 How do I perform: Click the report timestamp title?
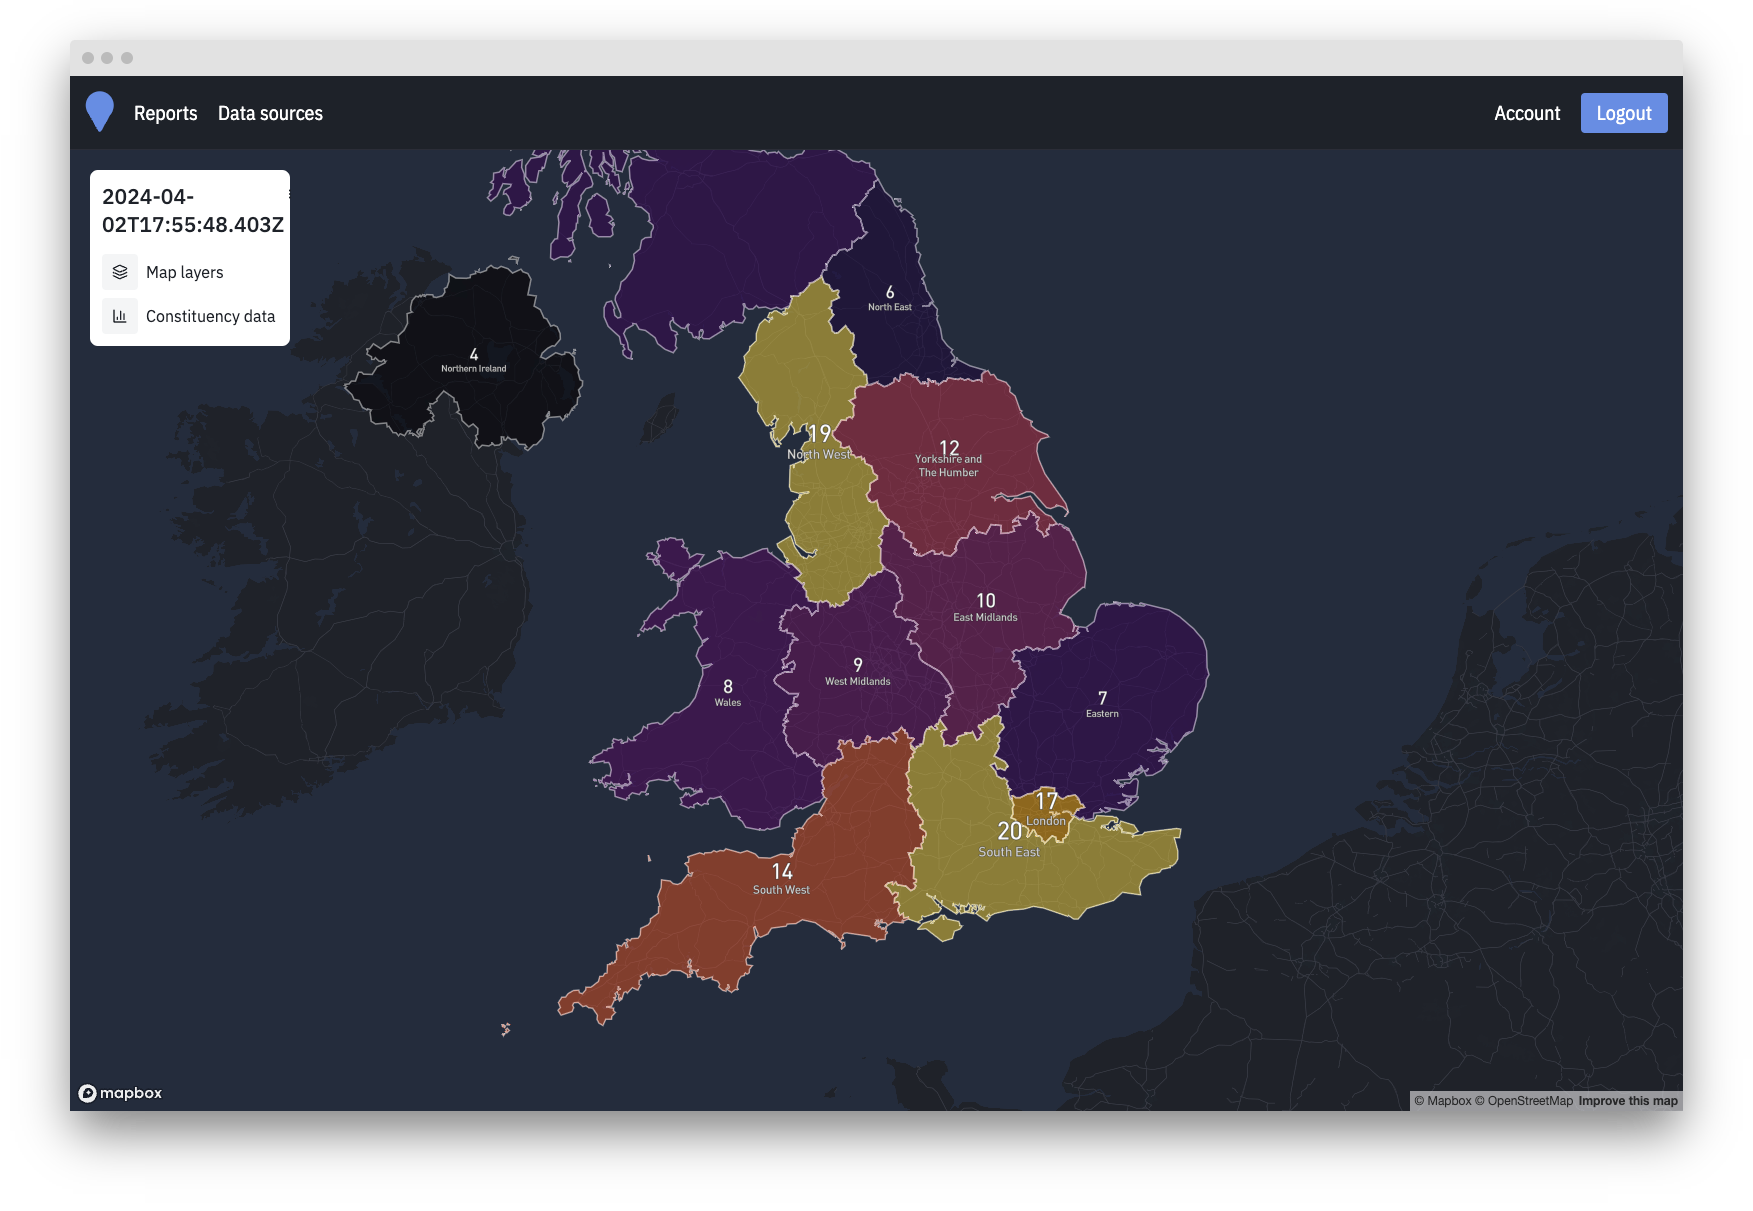click(x=192, y=210)
